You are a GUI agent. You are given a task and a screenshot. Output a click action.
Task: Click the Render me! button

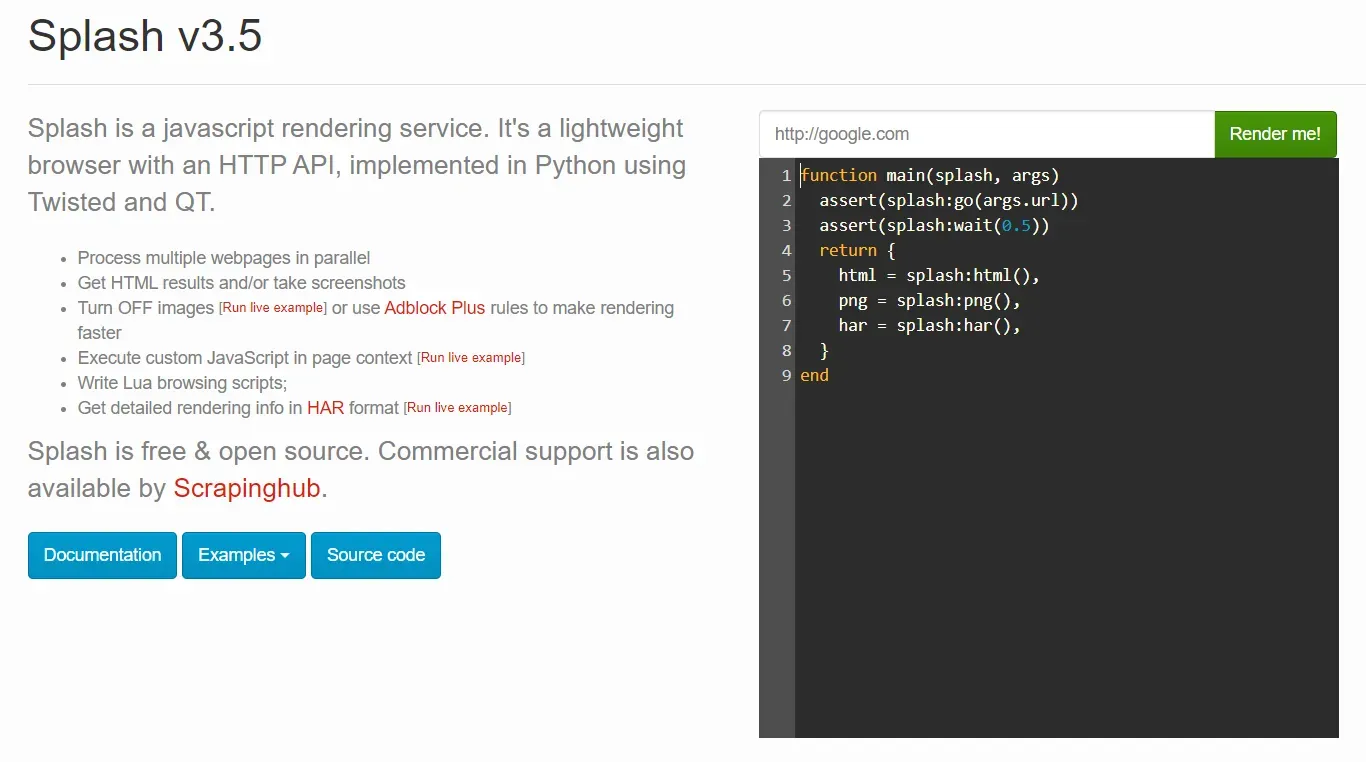click(1275, 133)
